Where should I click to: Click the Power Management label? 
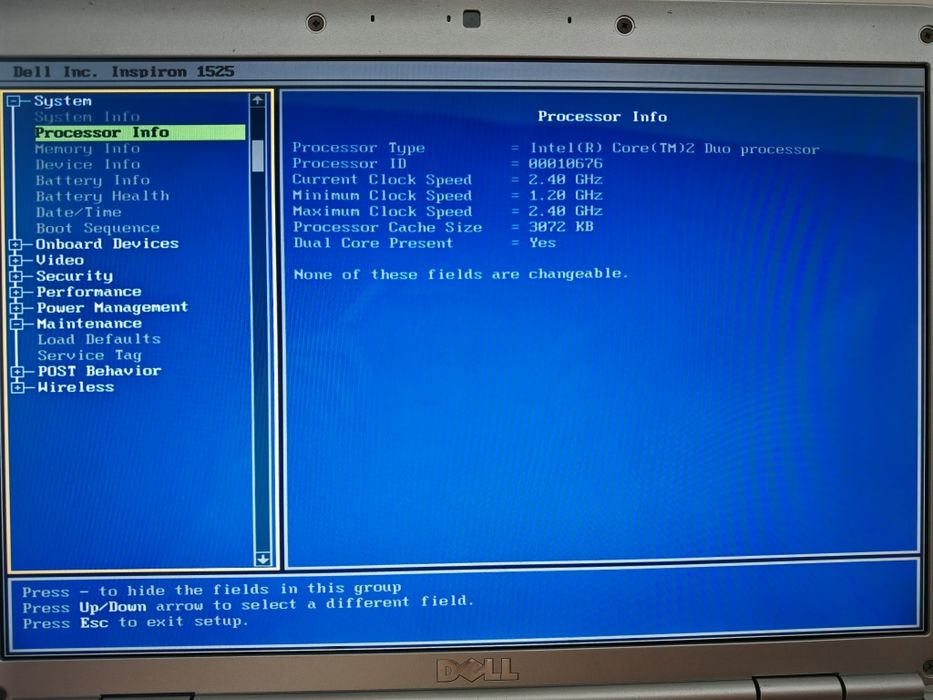point(112,307)
